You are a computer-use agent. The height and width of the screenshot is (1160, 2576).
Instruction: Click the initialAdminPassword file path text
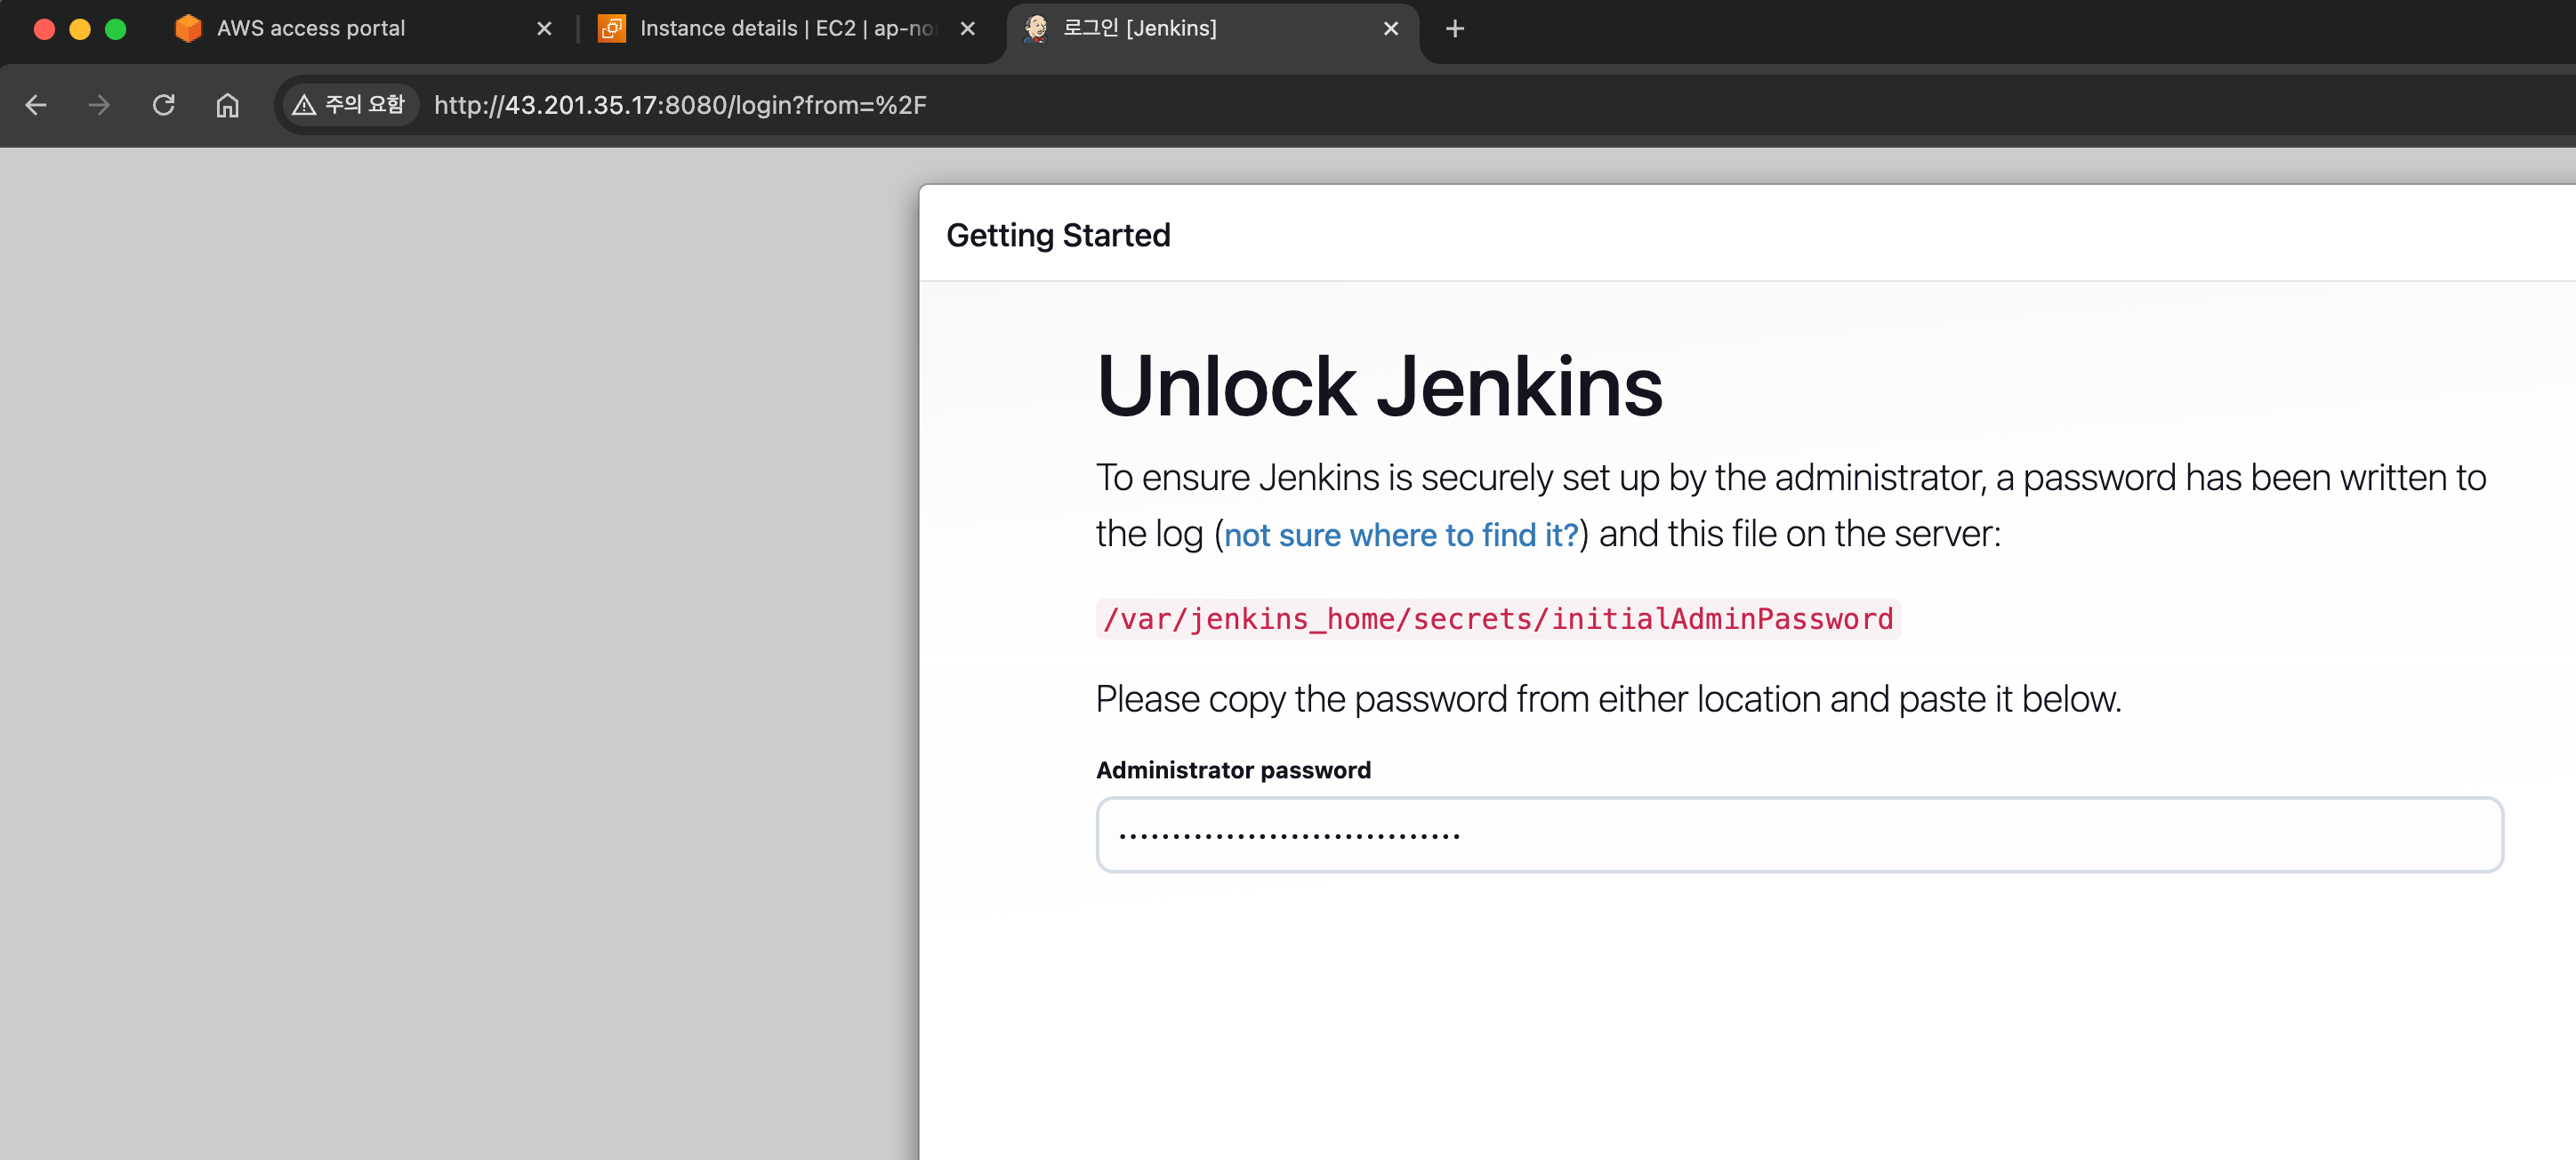1498,619
